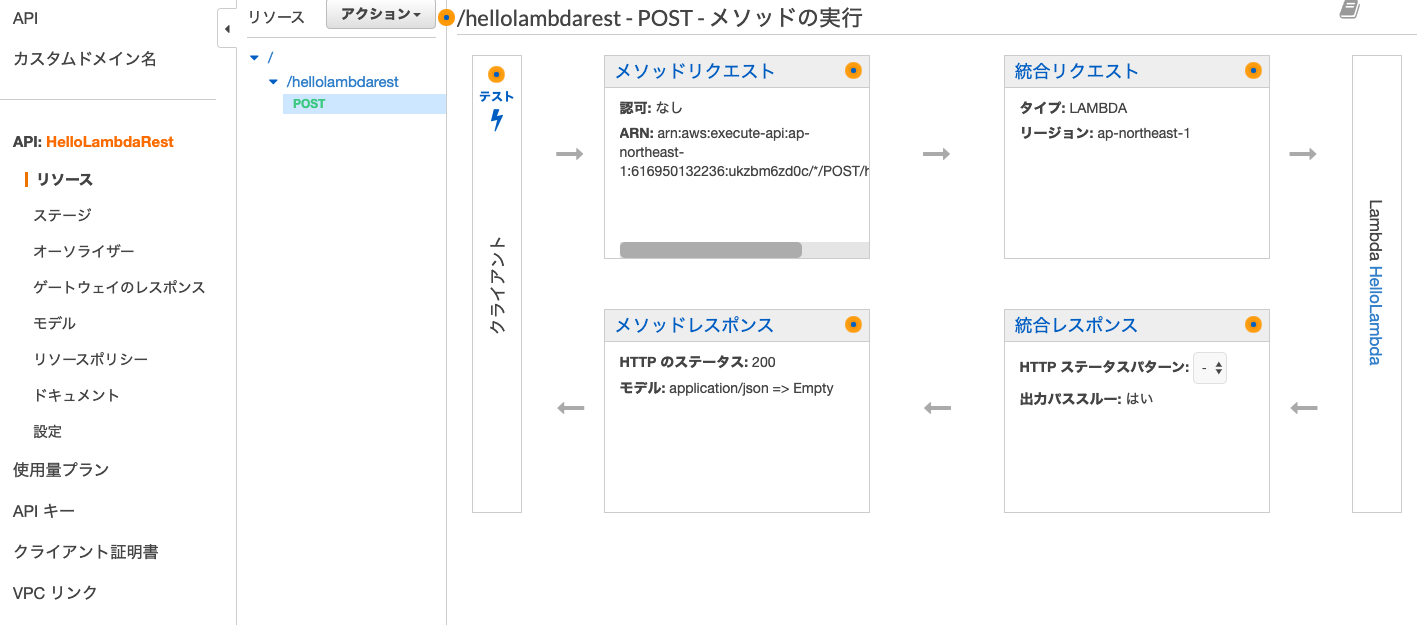The image size is (1418, 625).
Task: Click the orange status dot on 統合リクエスト header
Action: (1254, 70)
